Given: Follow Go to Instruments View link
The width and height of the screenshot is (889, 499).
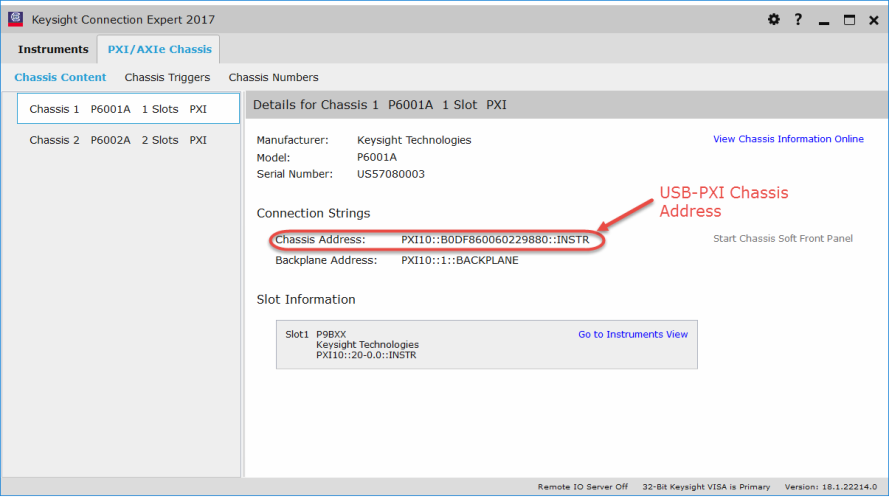Looking at the screenshot, I should [x=633, y=335].
